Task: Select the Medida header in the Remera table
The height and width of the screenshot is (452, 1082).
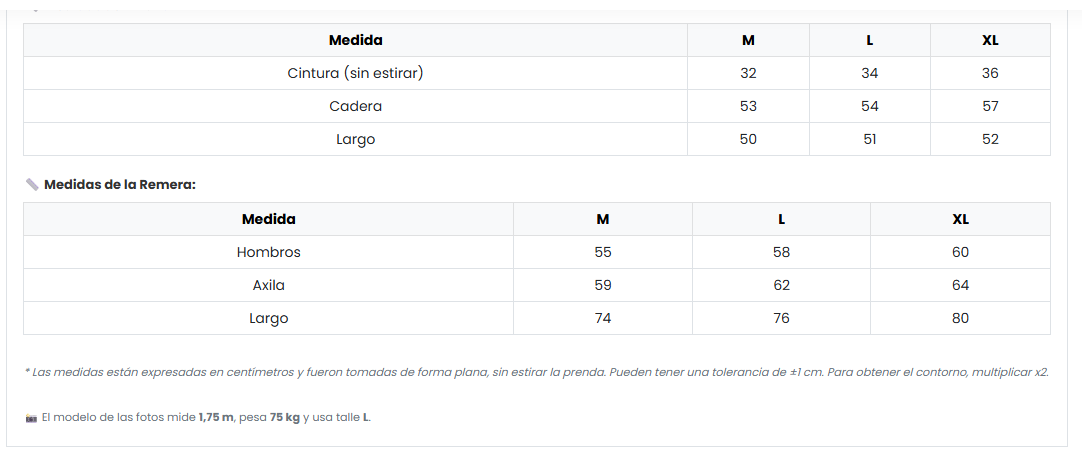Action: 268,219
